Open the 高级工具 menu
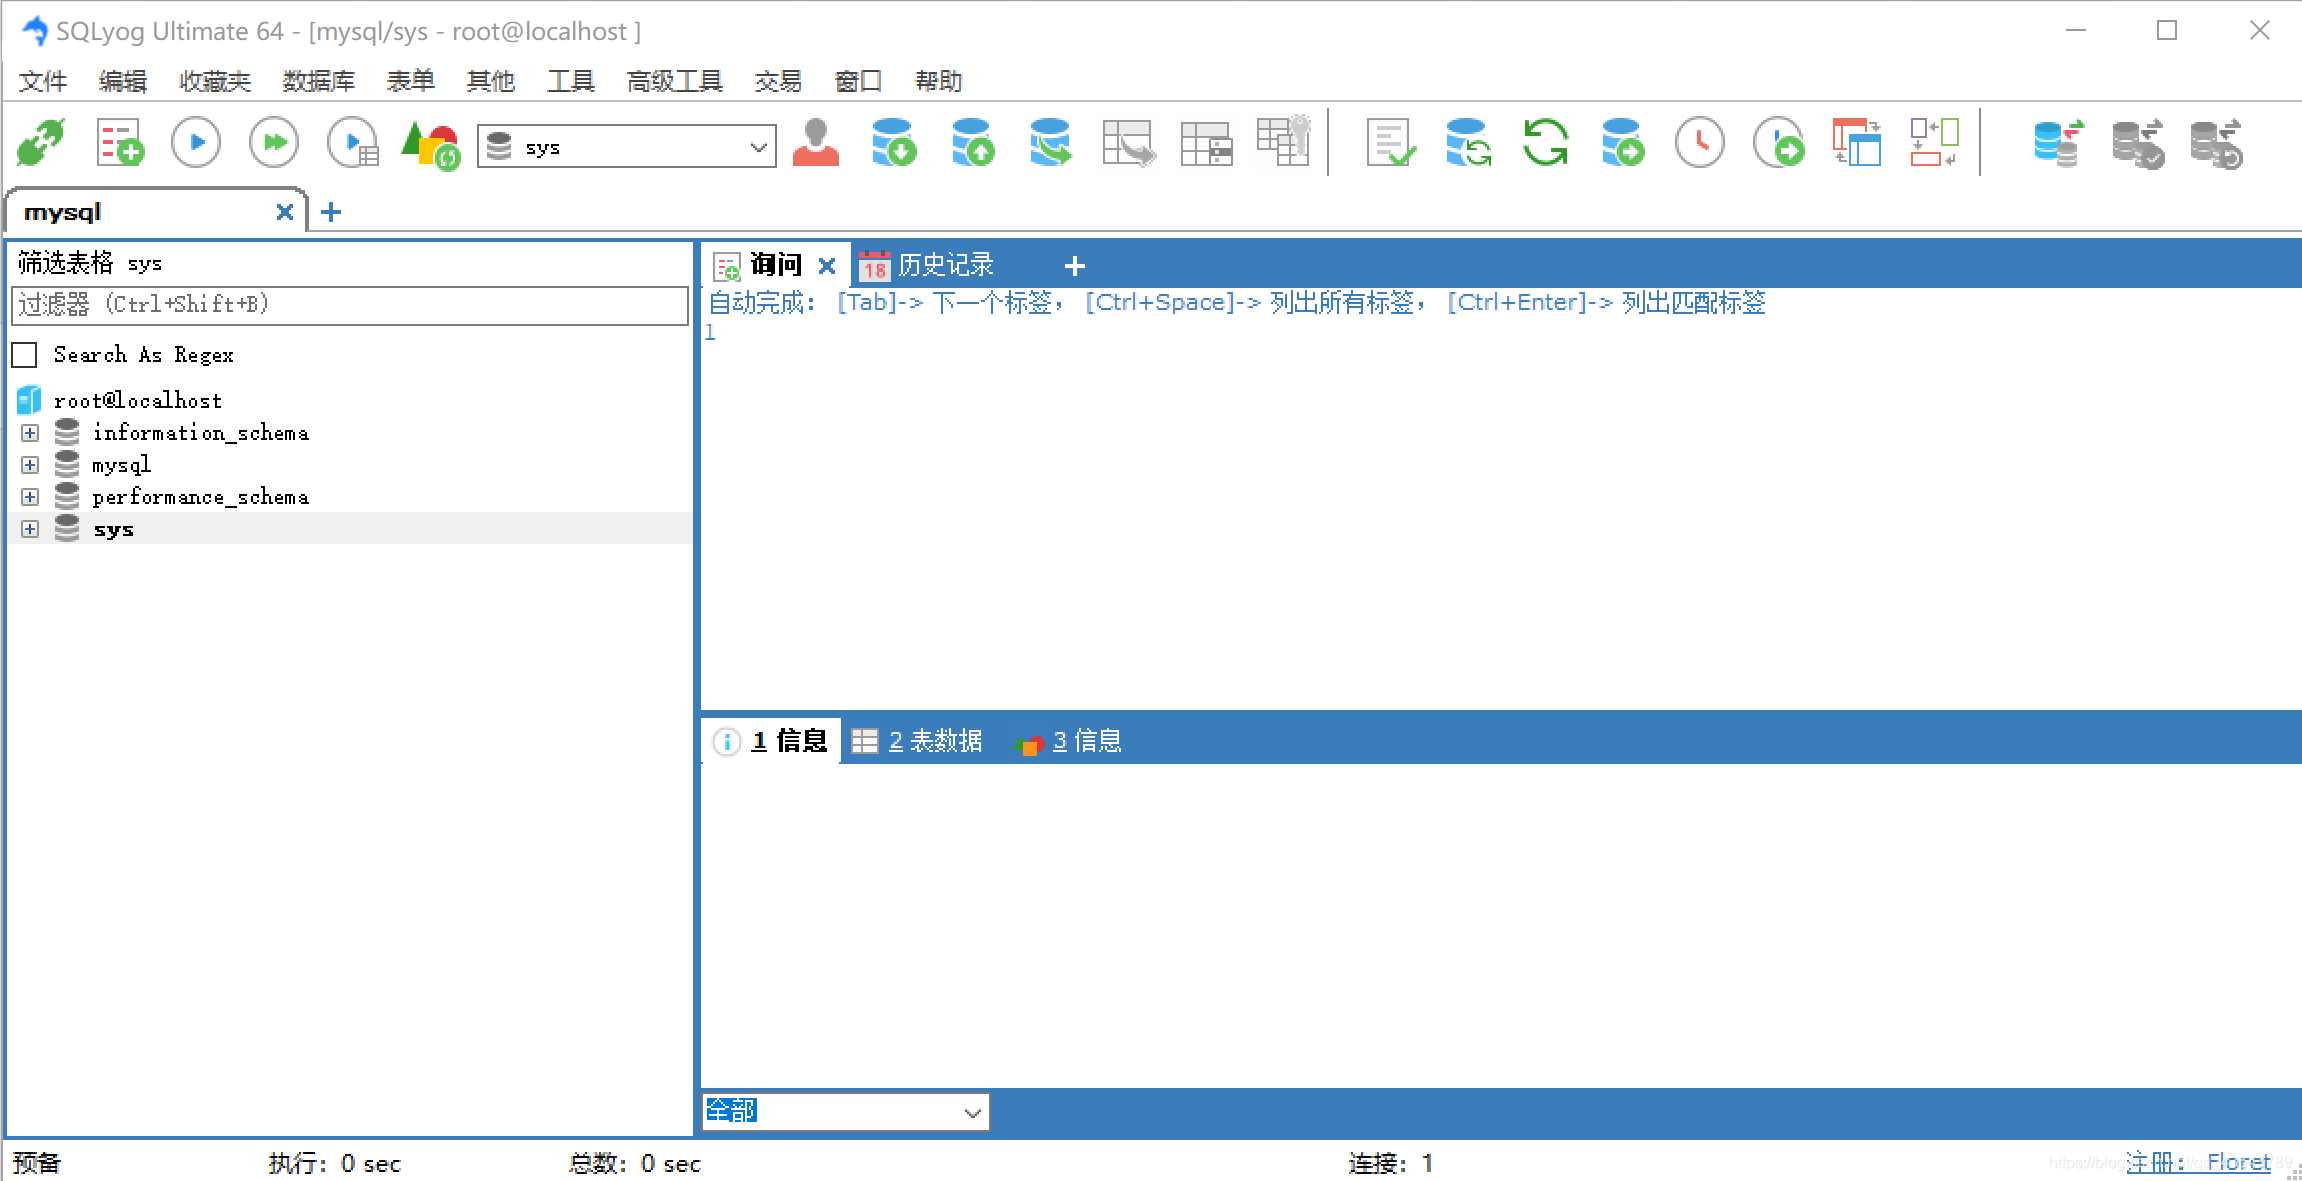 pyautogui.click(x=675, y=81)
